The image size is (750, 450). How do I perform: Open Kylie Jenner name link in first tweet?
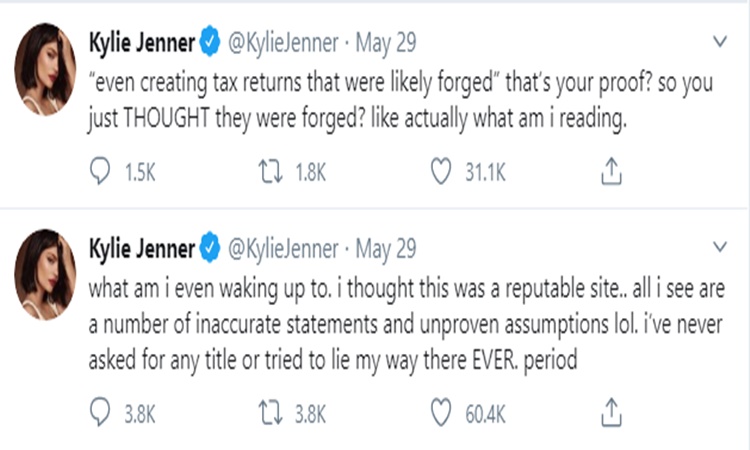pos(142,43)
